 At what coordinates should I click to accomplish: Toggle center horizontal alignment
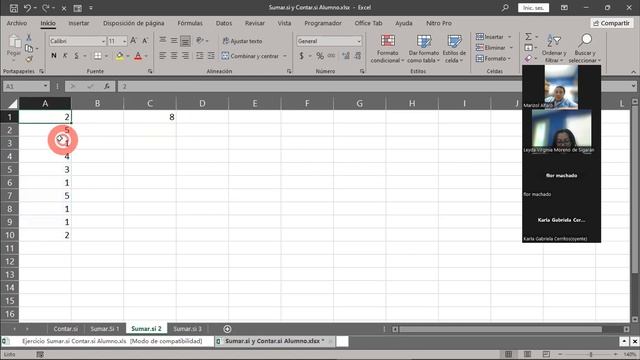(174, 56)
